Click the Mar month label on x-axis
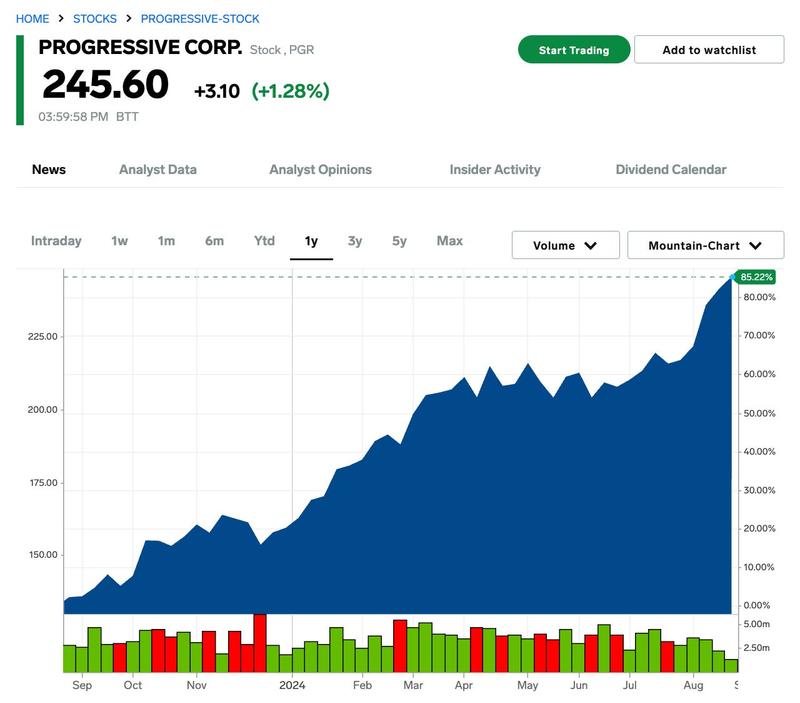 pyautogui.click(x=413, y=685)
